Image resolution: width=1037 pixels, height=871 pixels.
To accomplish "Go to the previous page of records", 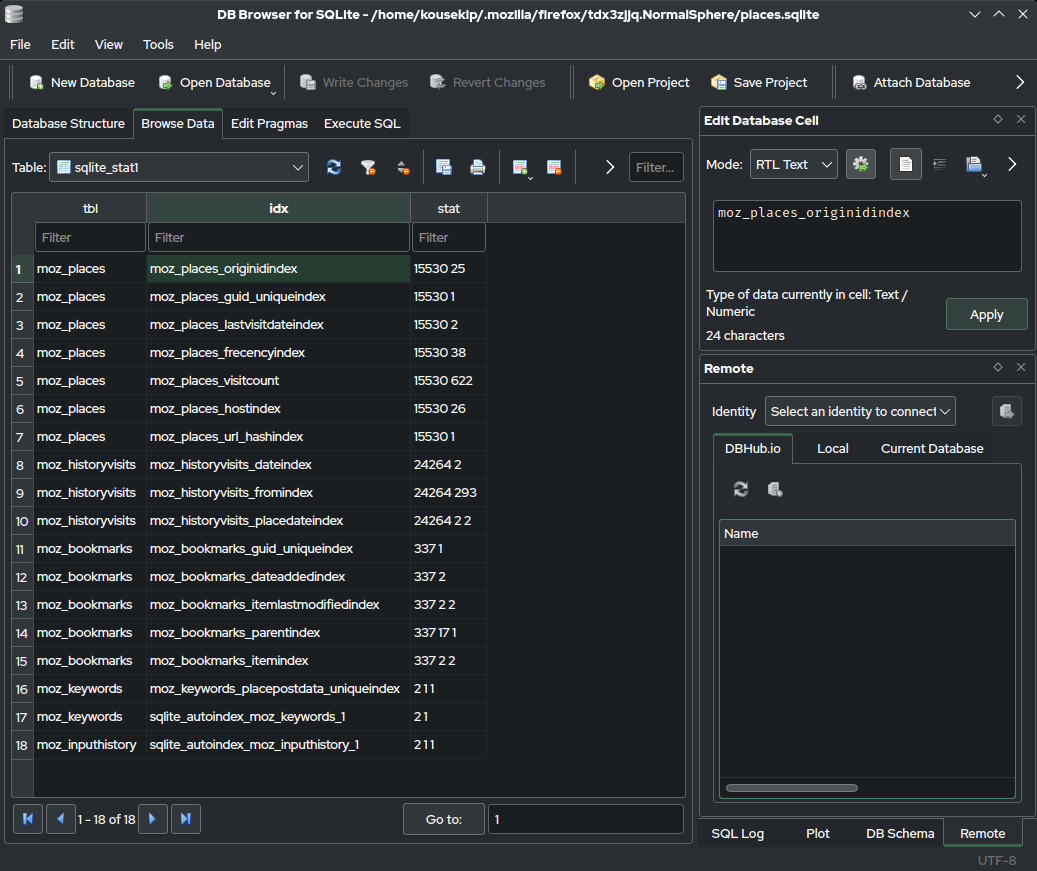I will (61, 819).
